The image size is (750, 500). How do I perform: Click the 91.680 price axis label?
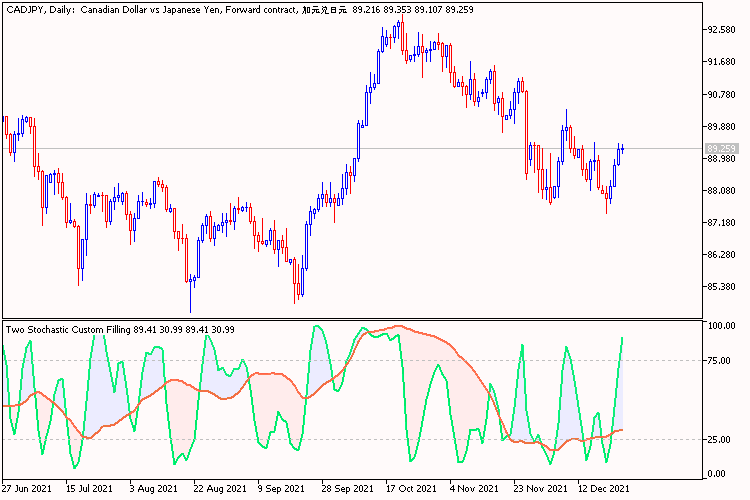[x=721, y=62]
